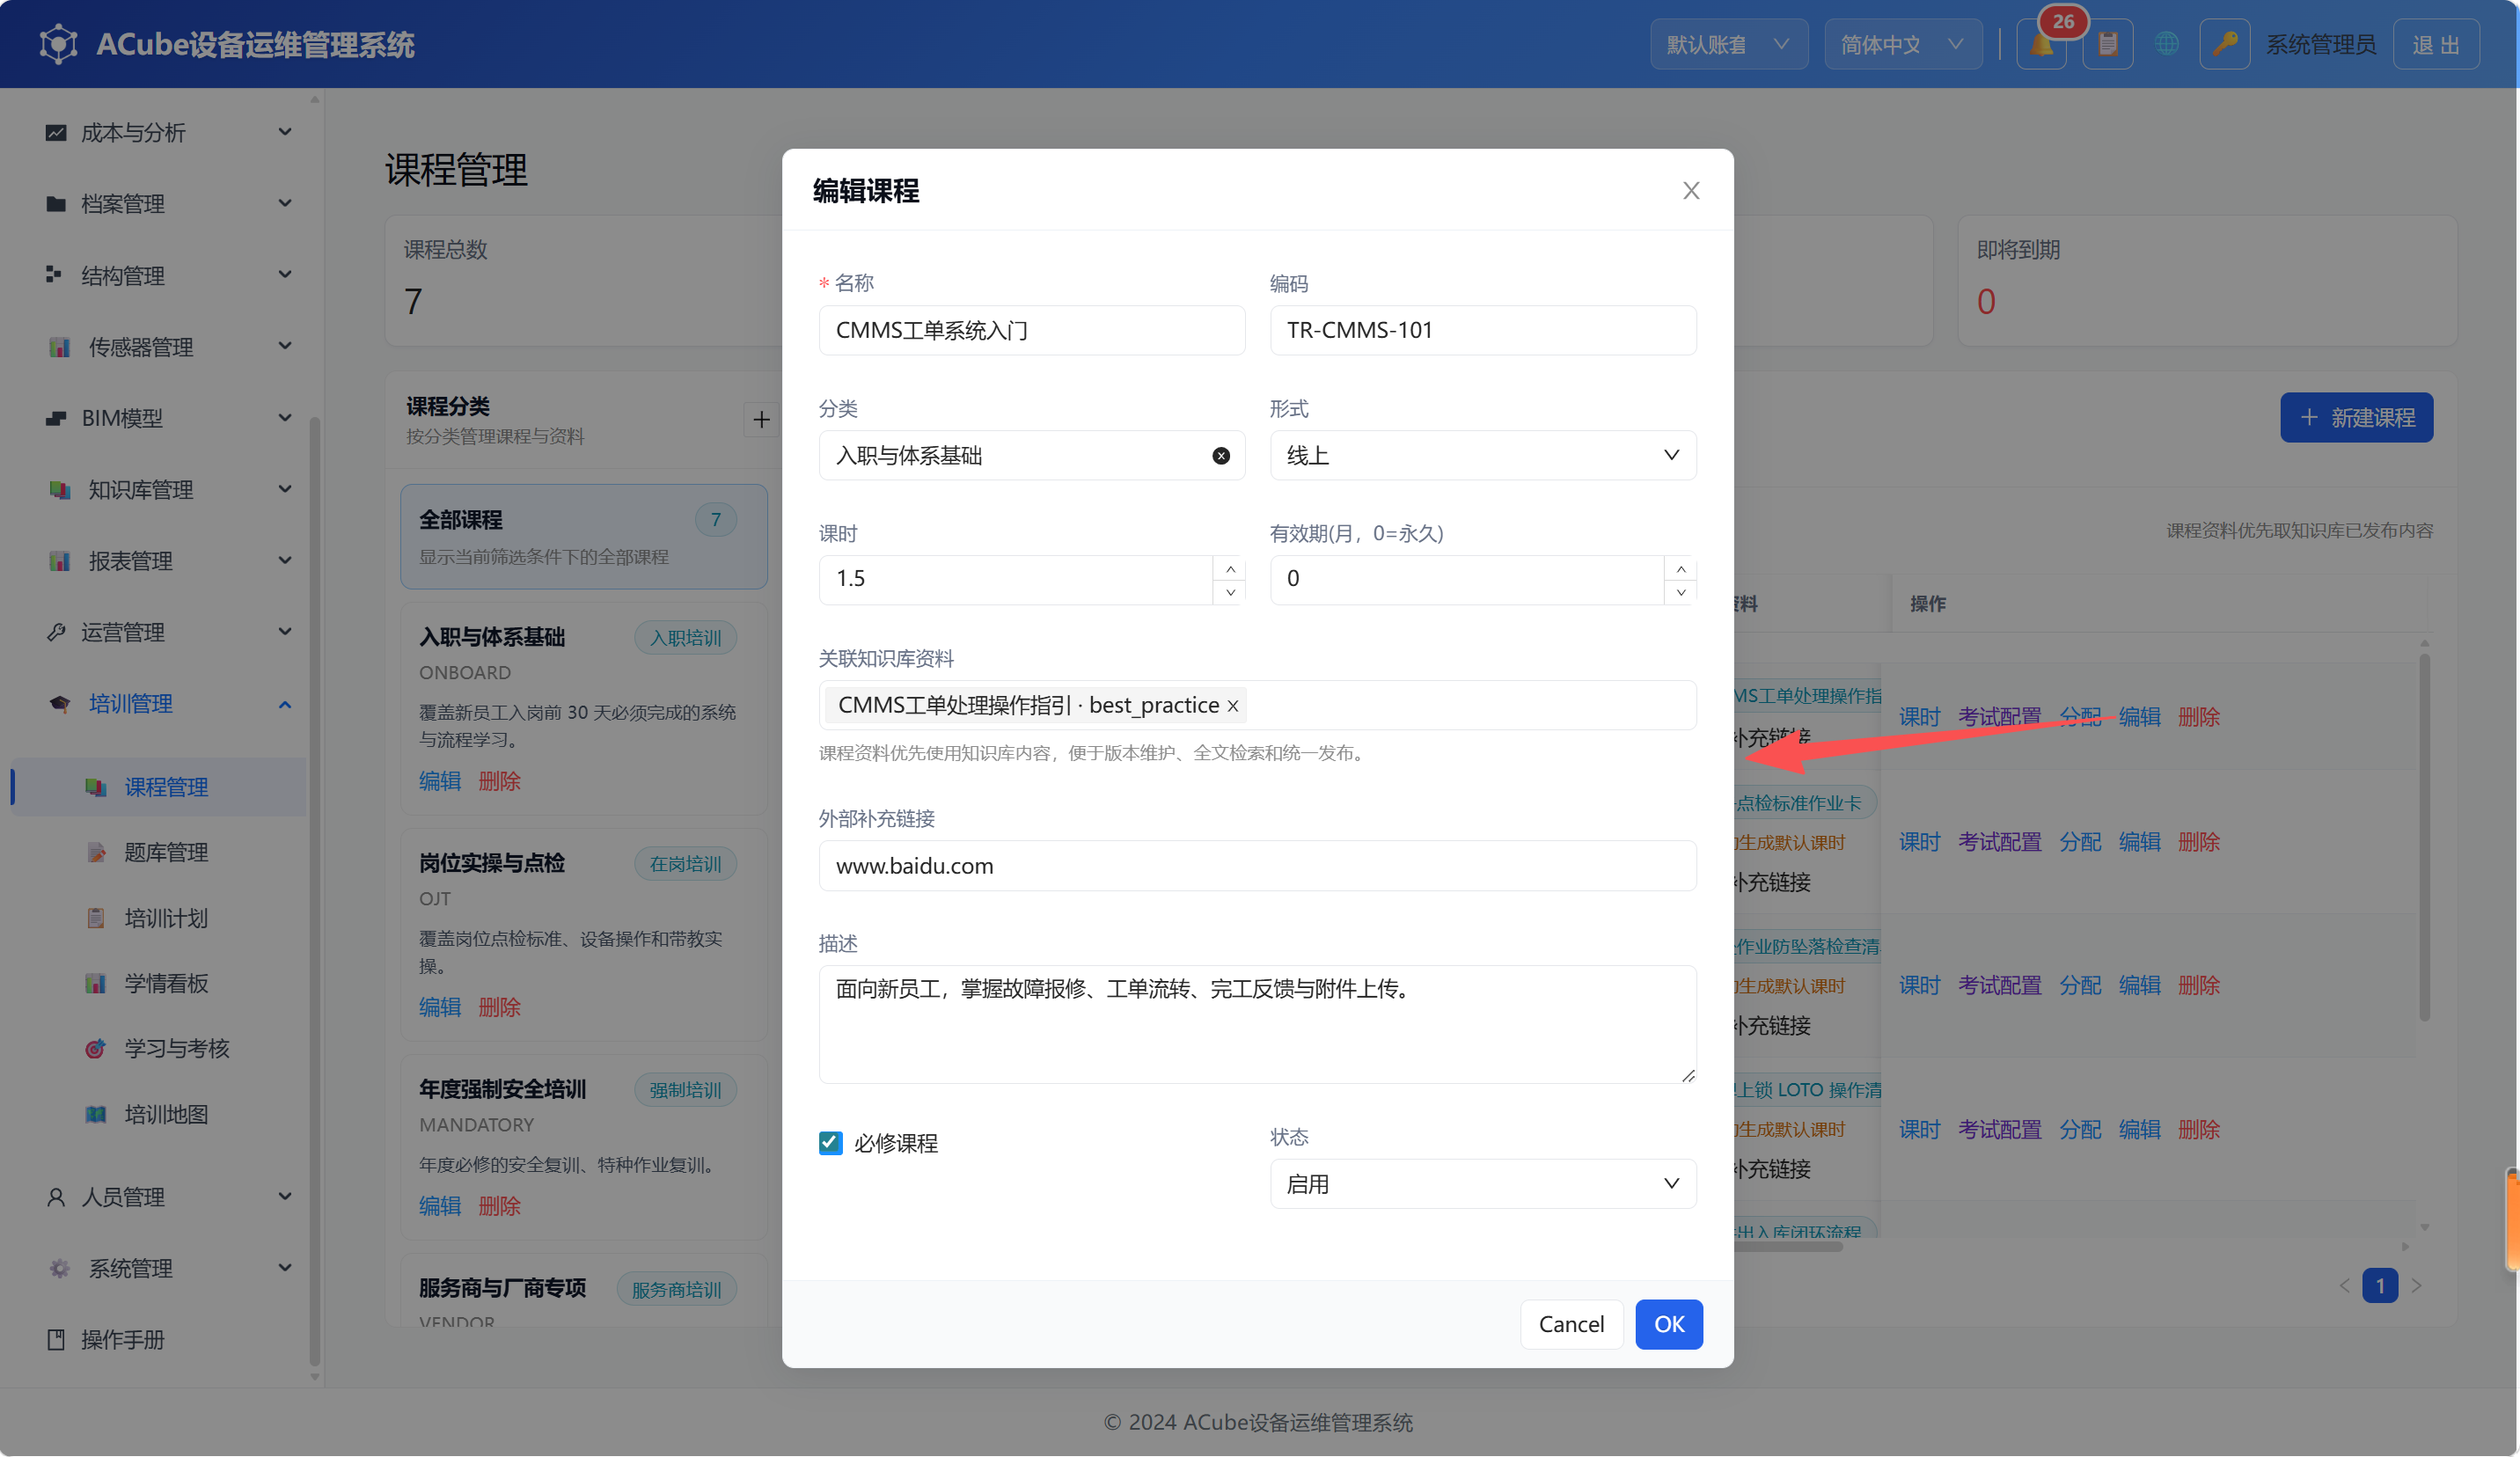2520x1457 pixels.
Task: Open the 简体中文 language dropdown
Action: pyautogui.click(x=1903, y=45)
